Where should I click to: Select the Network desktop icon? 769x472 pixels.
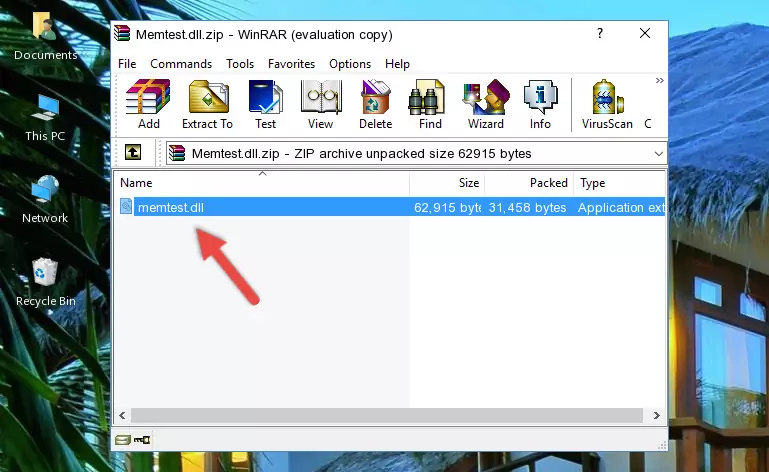45,200
